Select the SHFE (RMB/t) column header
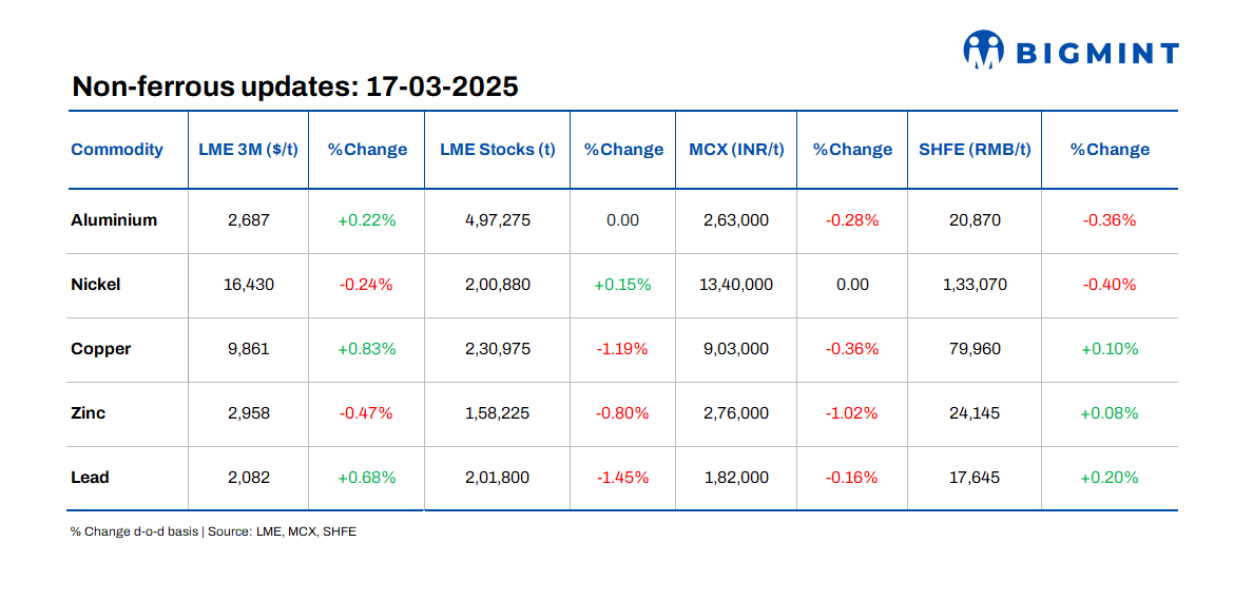 (x=974, y=150)
